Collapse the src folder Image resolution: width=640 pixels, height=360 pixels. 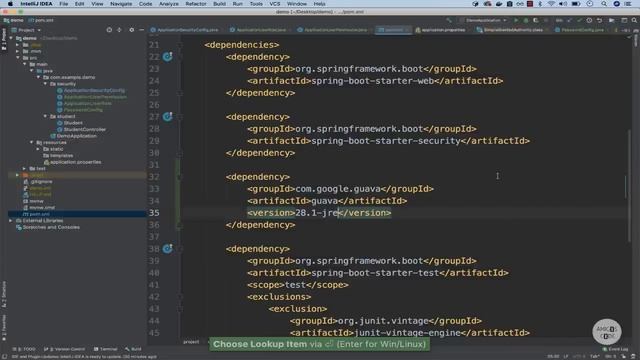[18, 58]
